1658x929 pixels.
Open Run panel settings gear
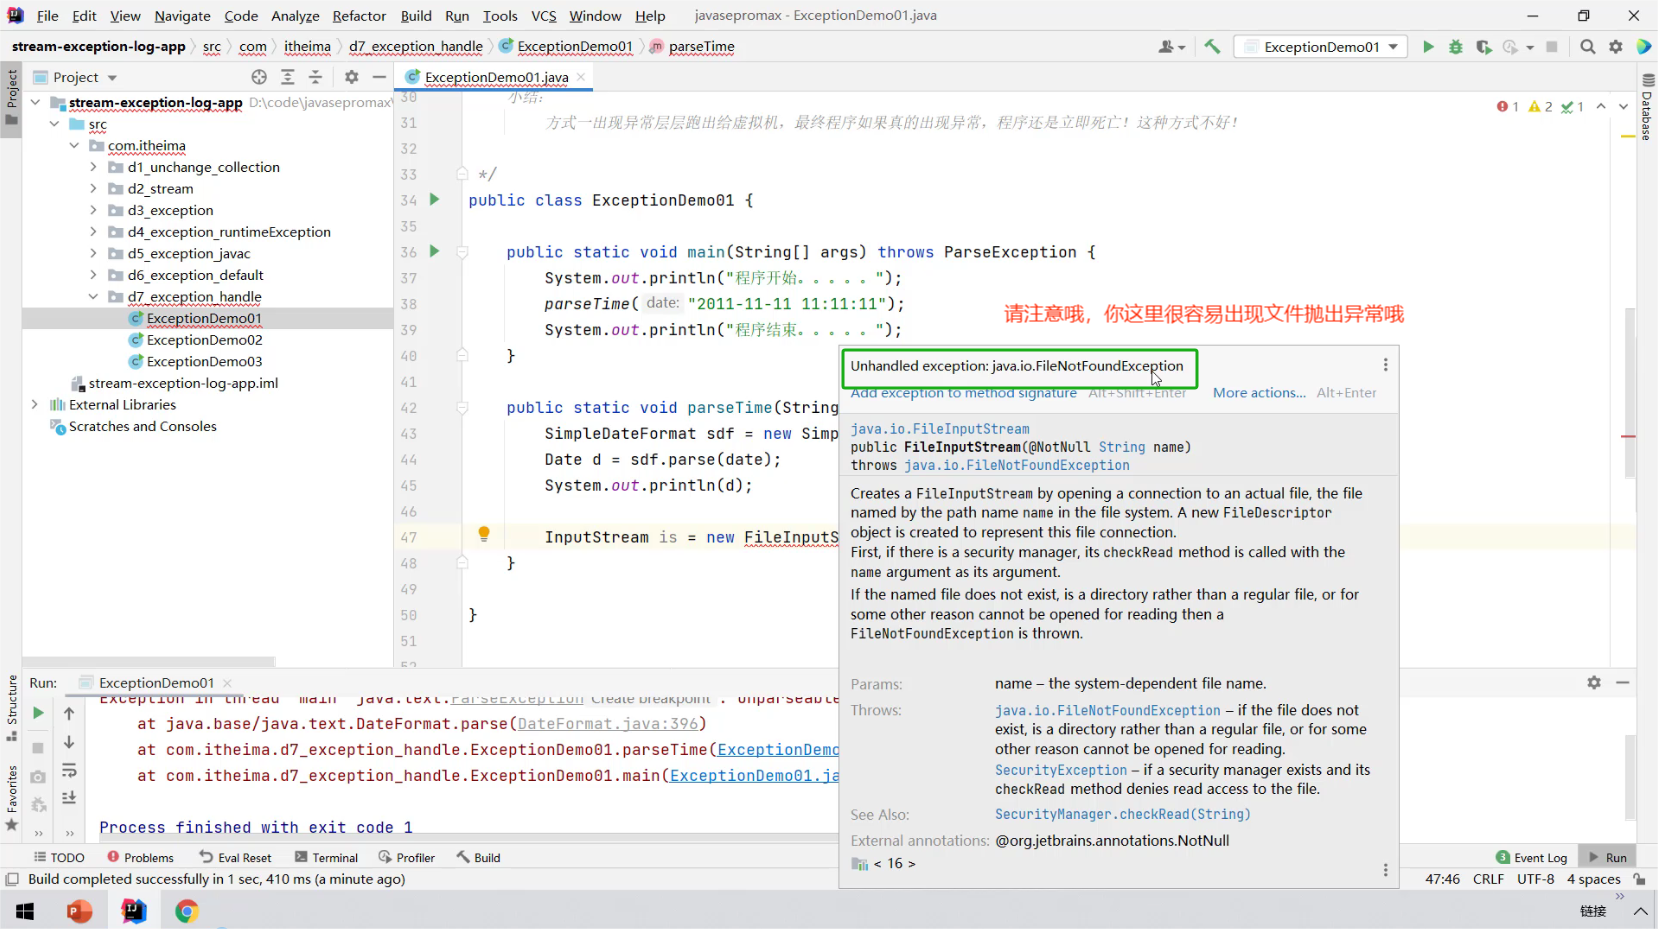(x=1594, y=682)
